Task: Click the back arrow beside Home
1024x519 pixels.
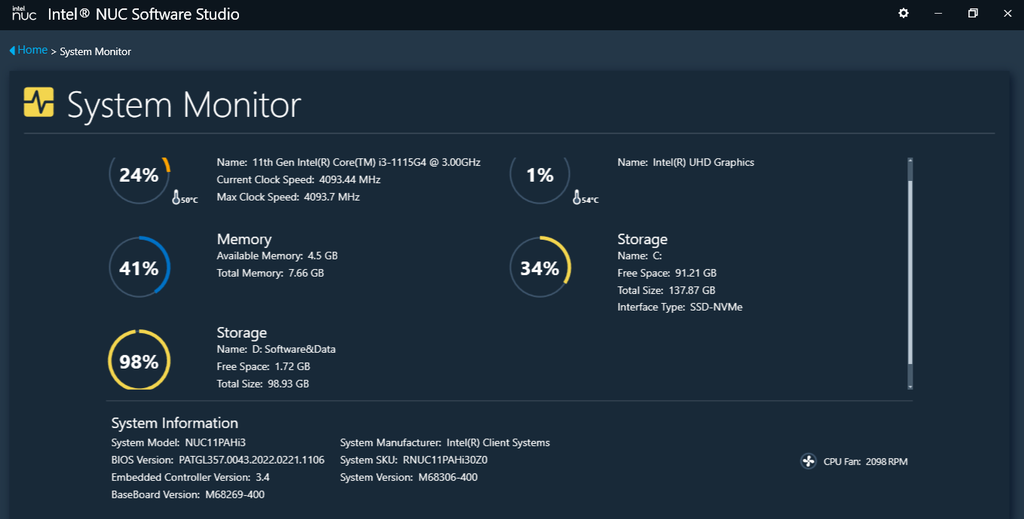Action: 12,50
